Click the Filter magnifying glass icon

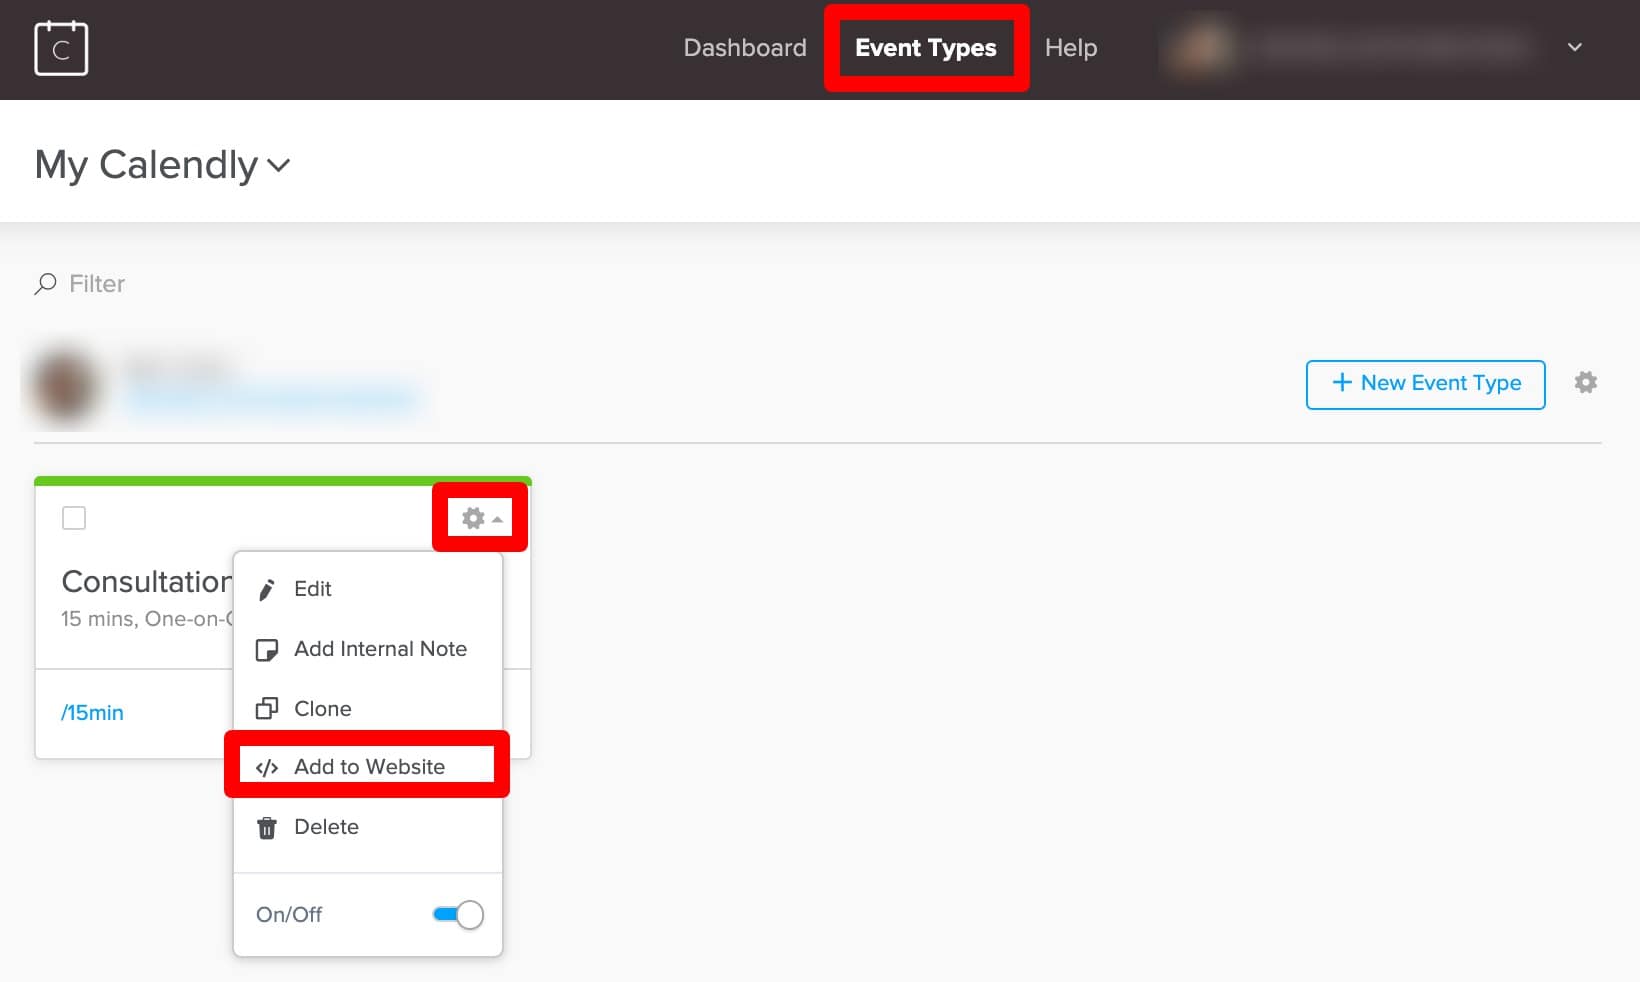point(45,284)
